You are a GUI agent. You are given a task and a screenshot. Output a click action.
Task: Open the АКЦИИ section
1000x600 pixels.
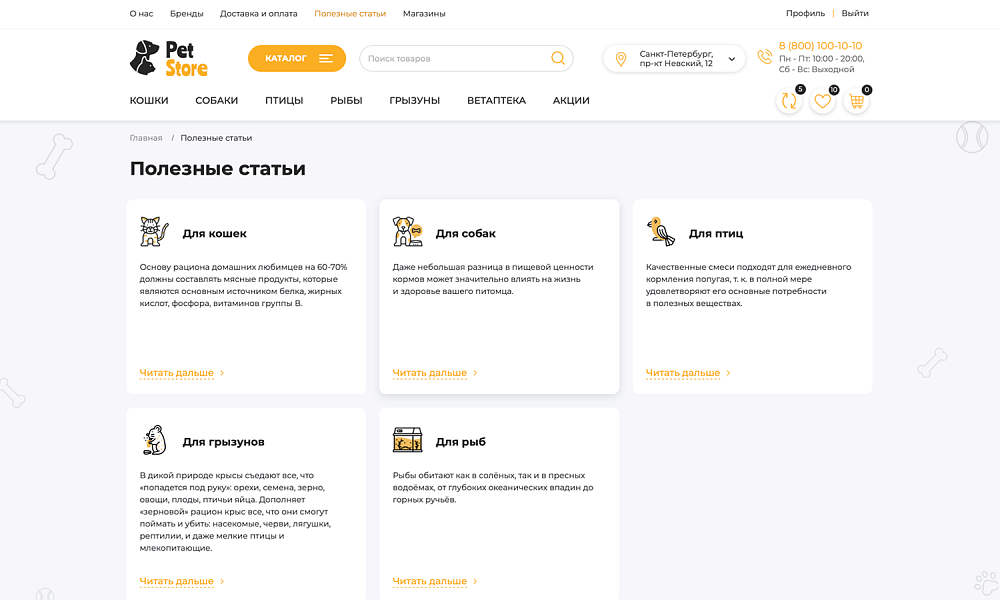coord(570,100)
